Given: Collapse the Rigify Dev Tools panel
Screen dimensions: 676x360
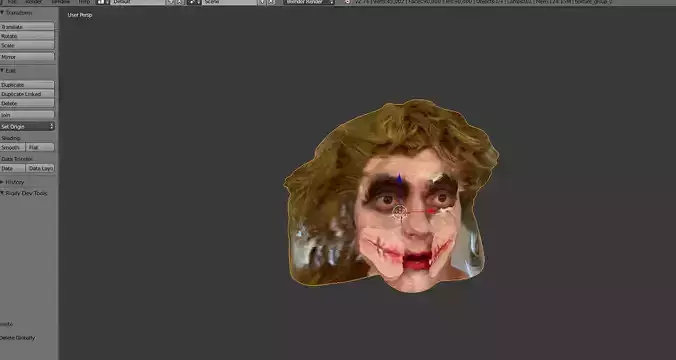Looking at the screenshot, I should [3, 194].
